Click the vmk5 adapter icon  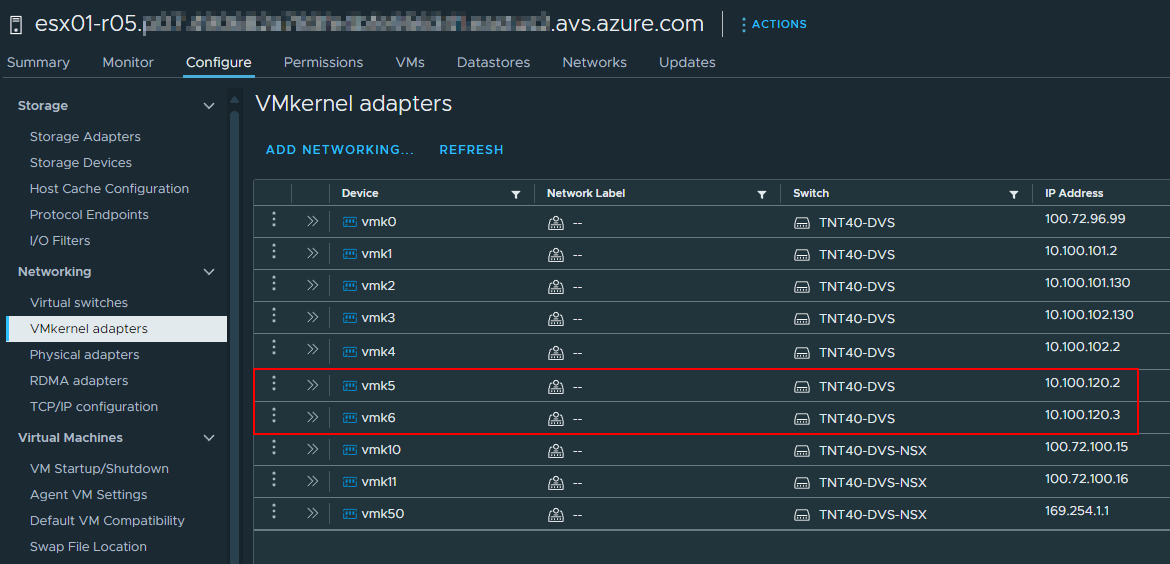[349, 386]
